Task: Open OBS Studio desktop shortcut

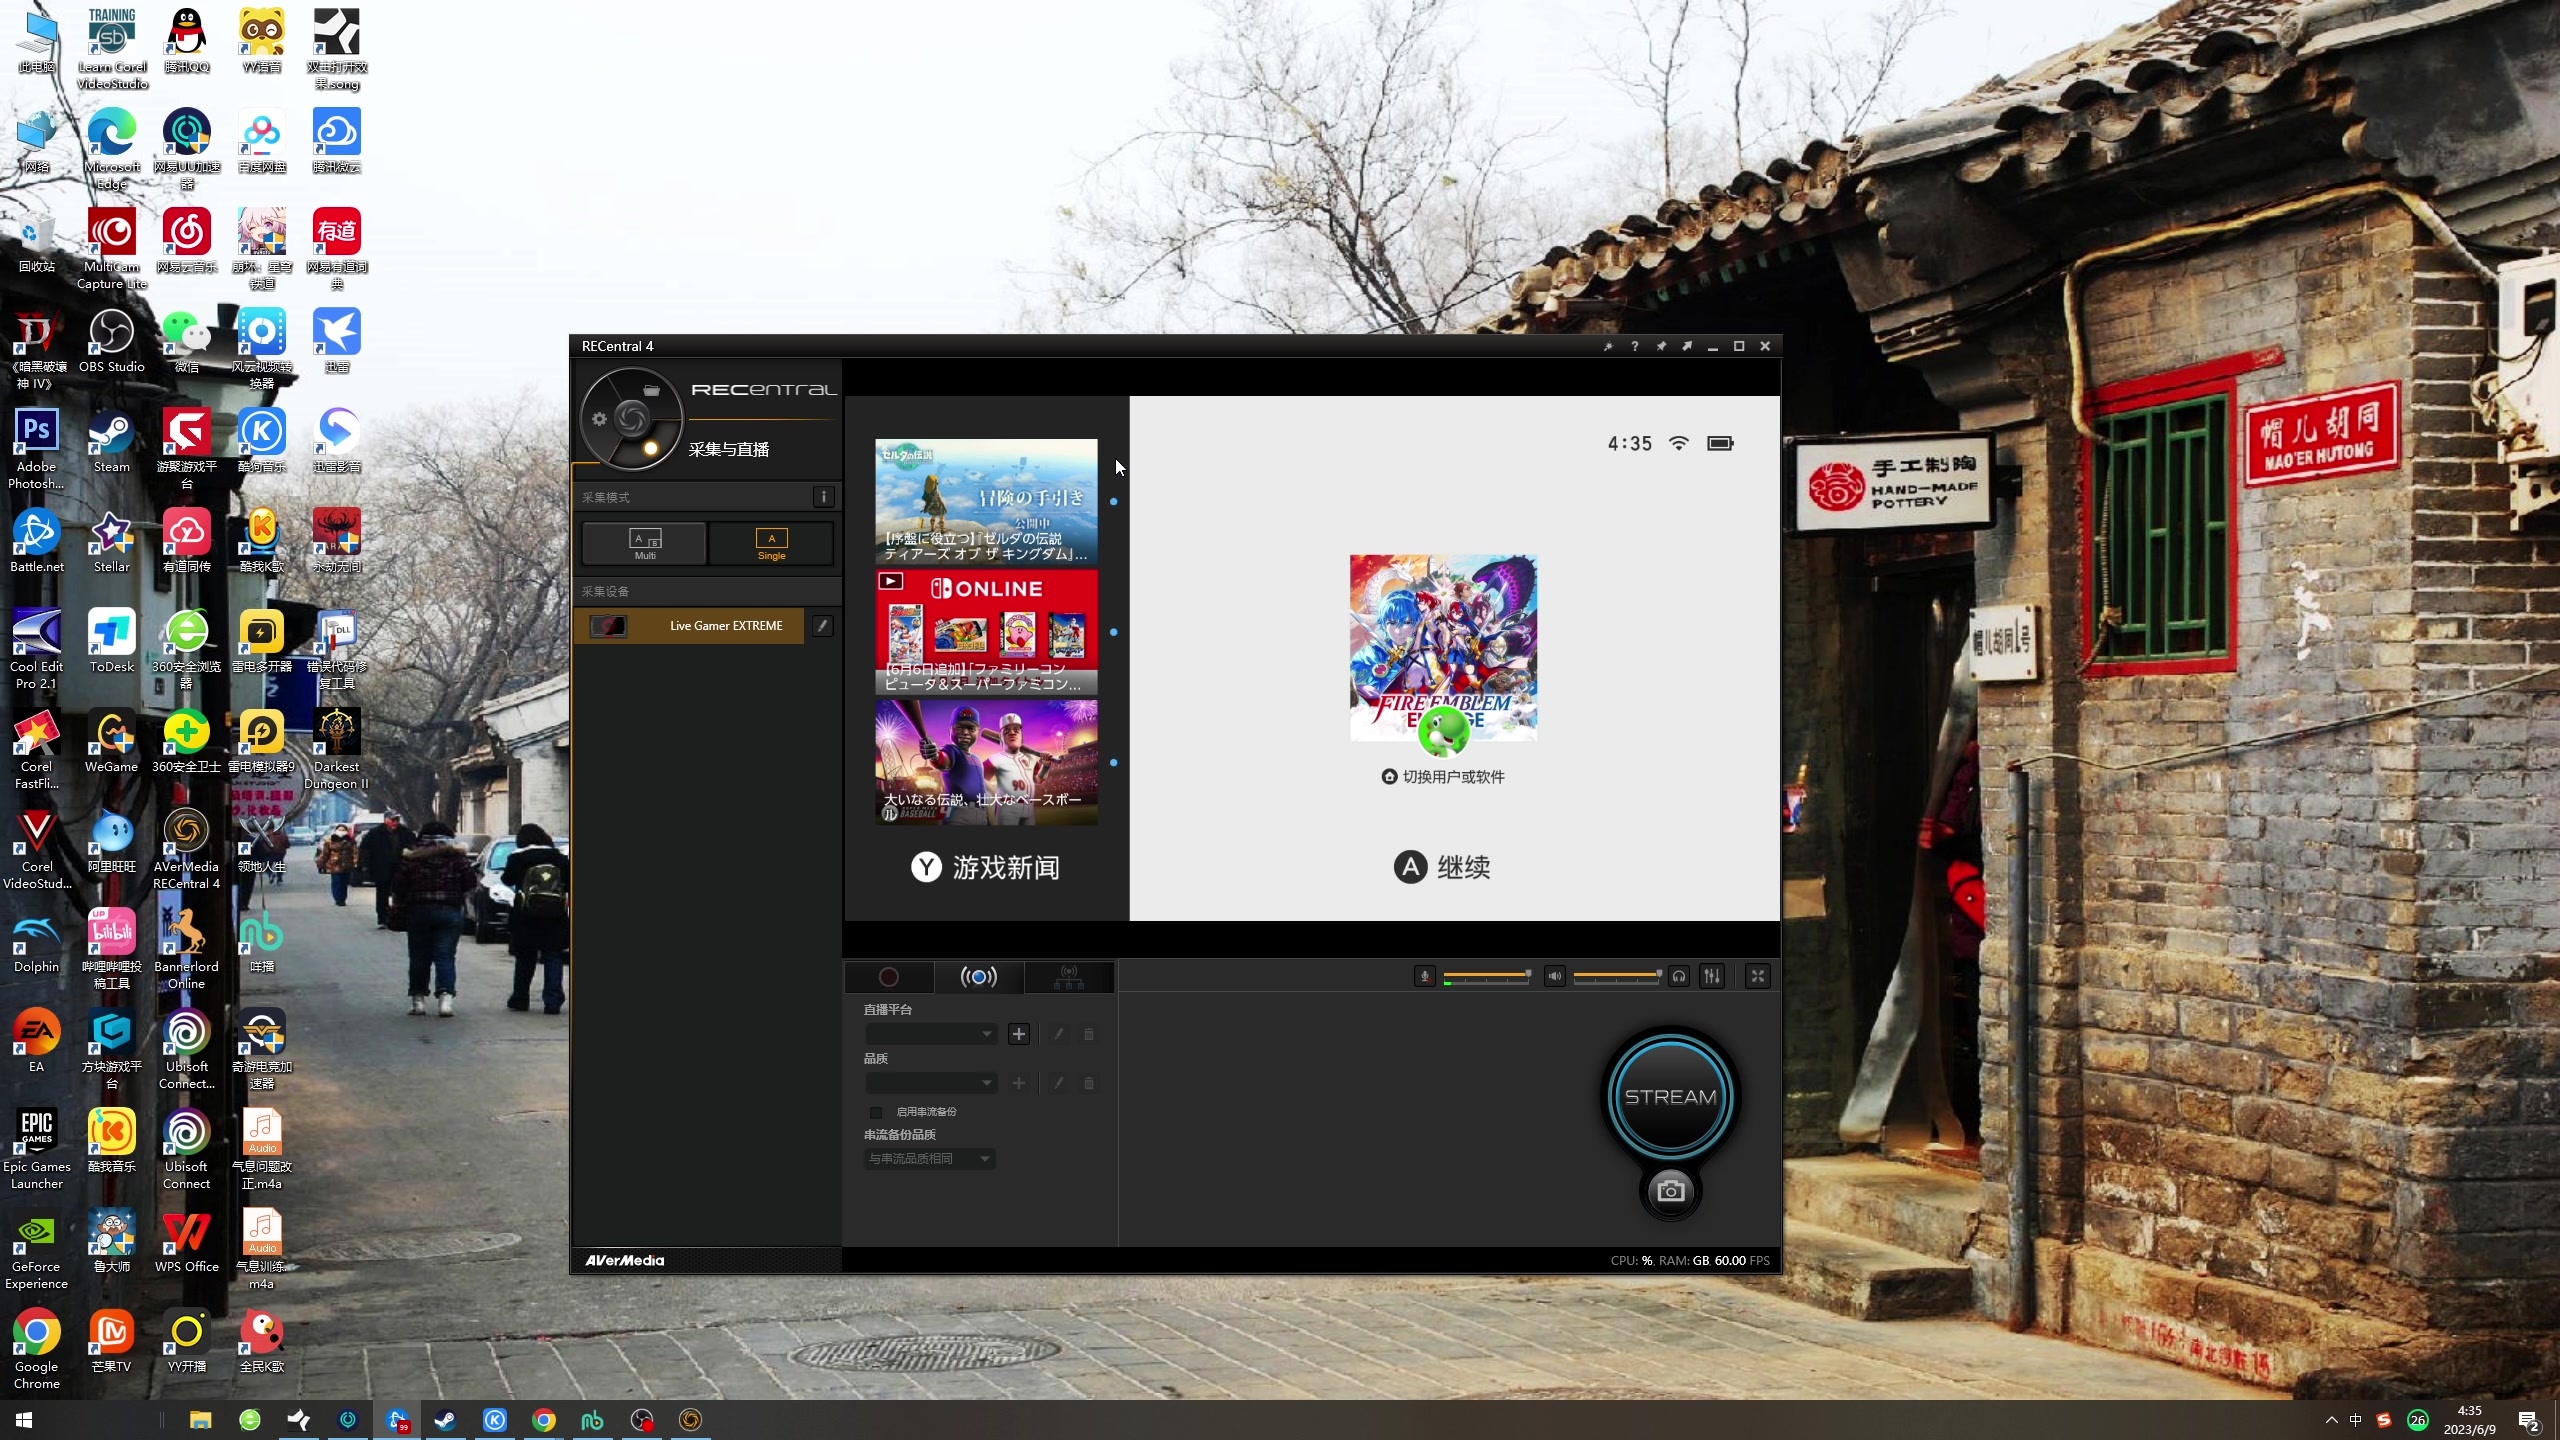Action: coord(112,342)
